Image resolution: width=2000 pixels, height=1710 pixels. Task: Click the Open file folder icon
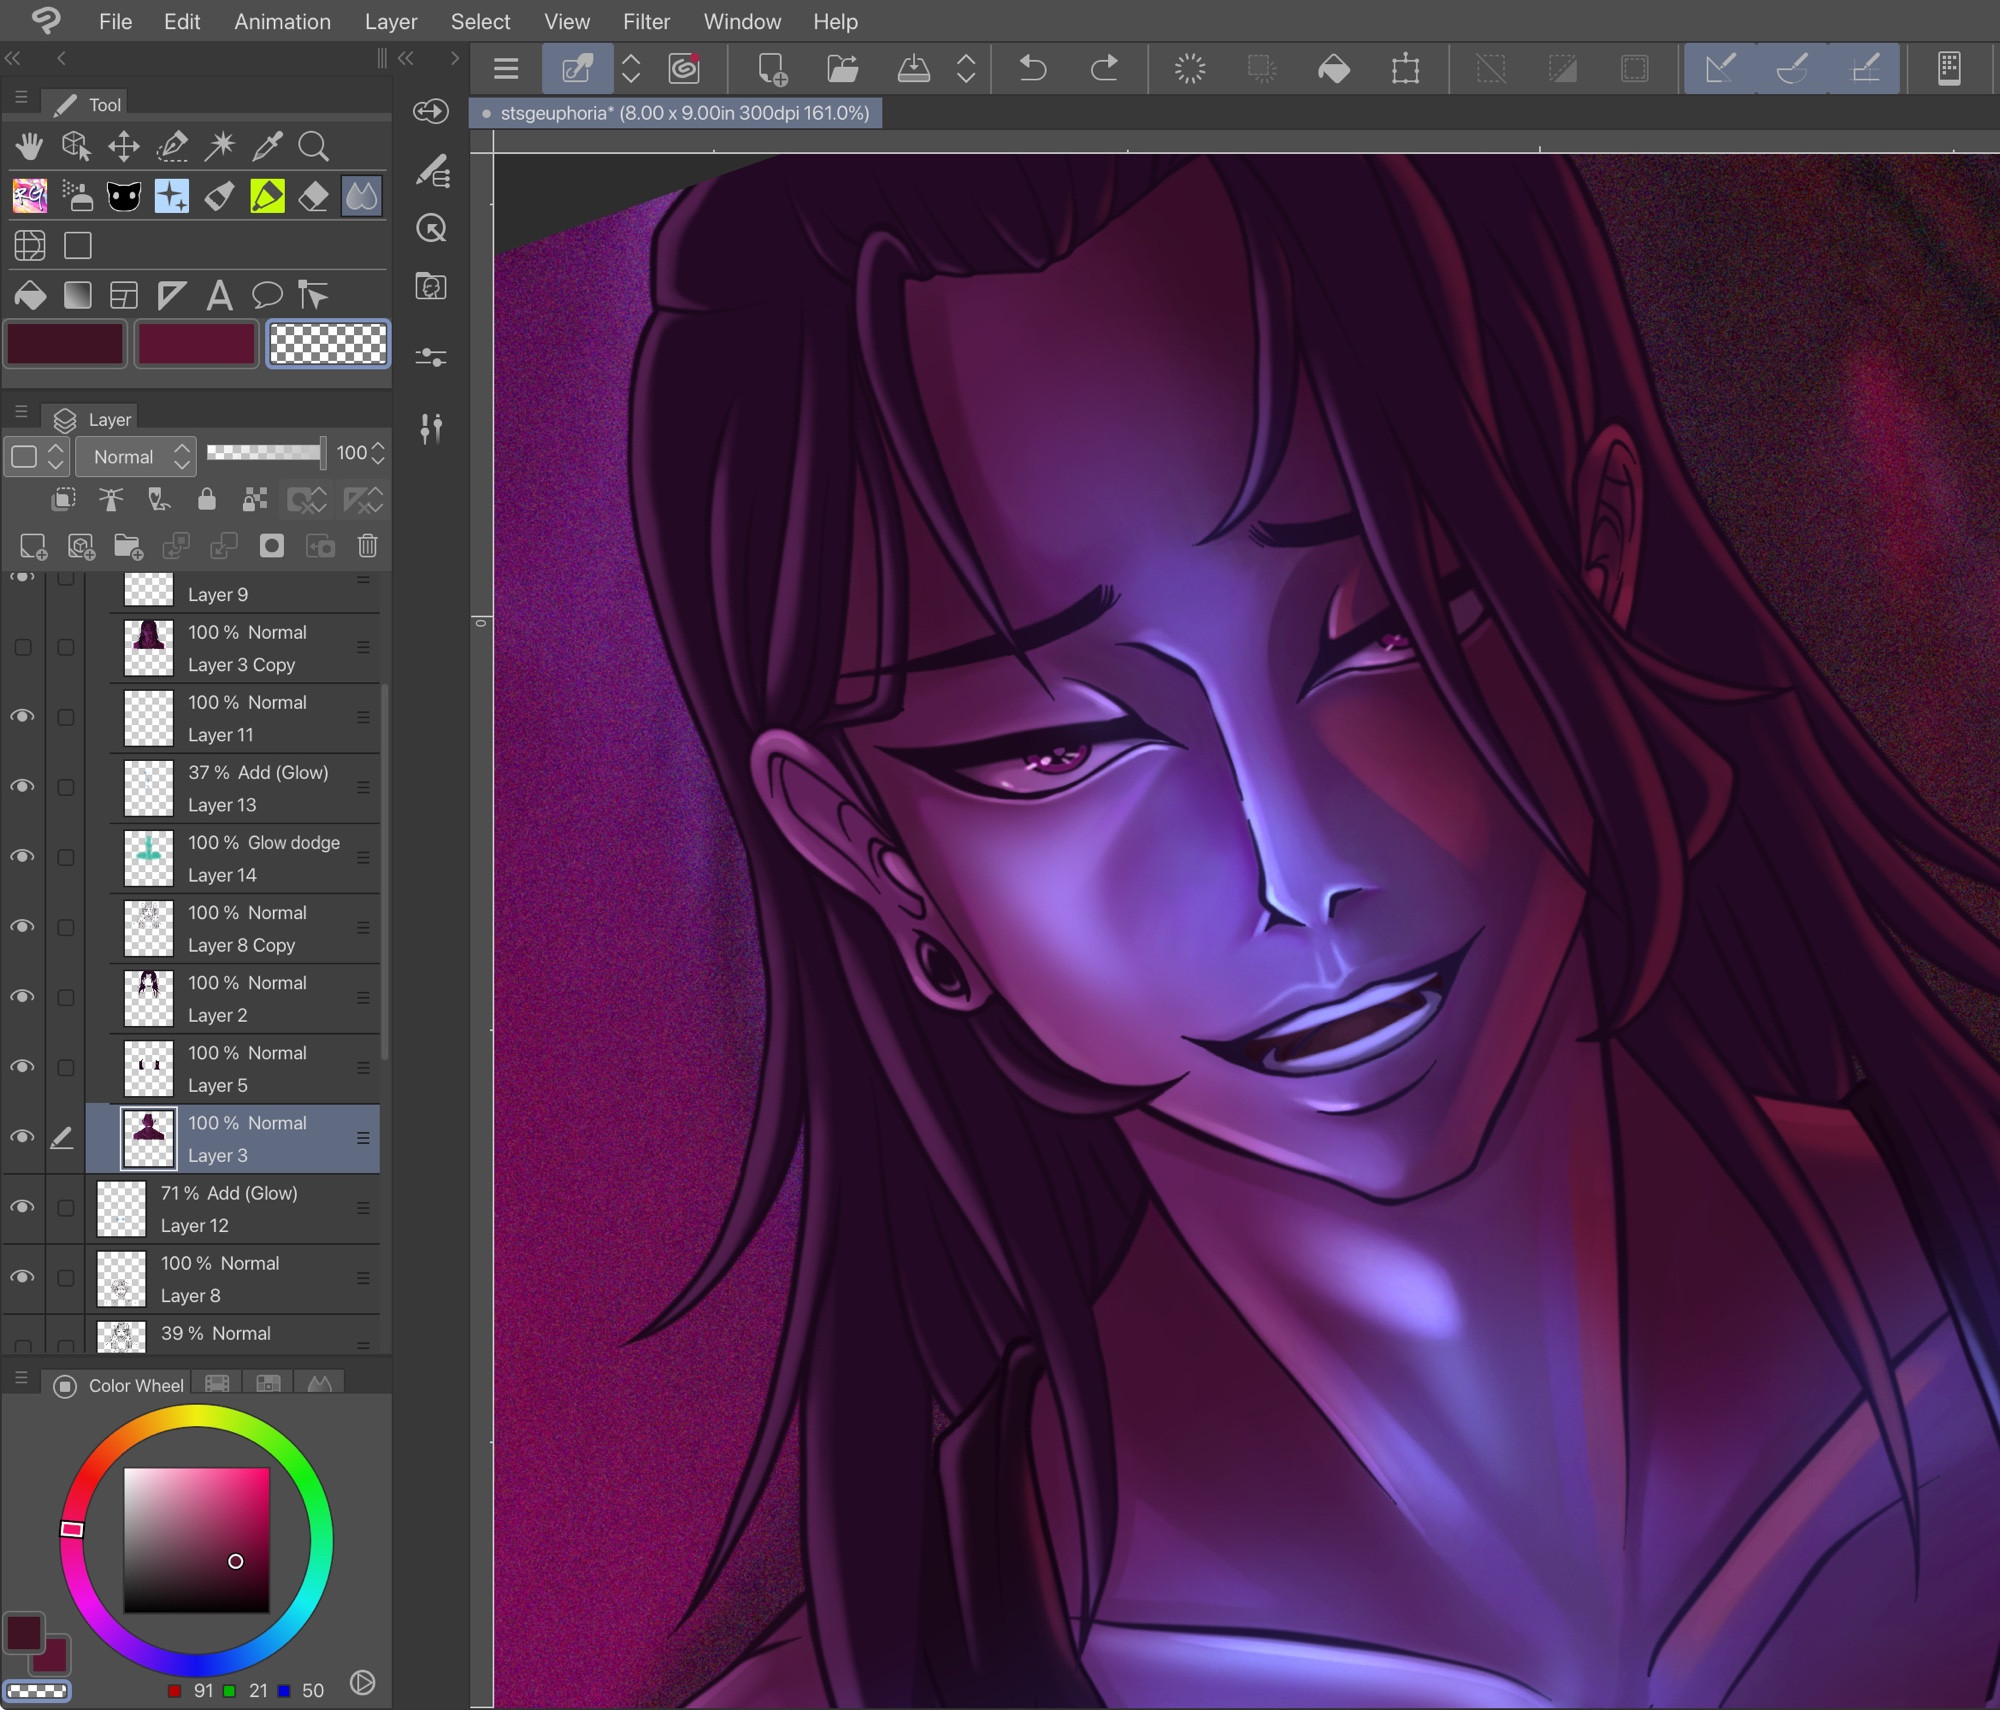[x=843, y=68]
